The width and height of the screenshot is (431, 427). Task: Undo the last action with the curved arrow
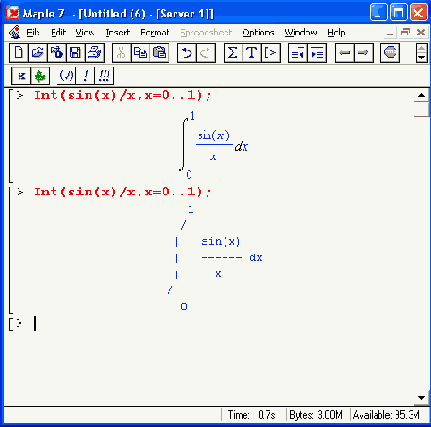click(187, 53)
